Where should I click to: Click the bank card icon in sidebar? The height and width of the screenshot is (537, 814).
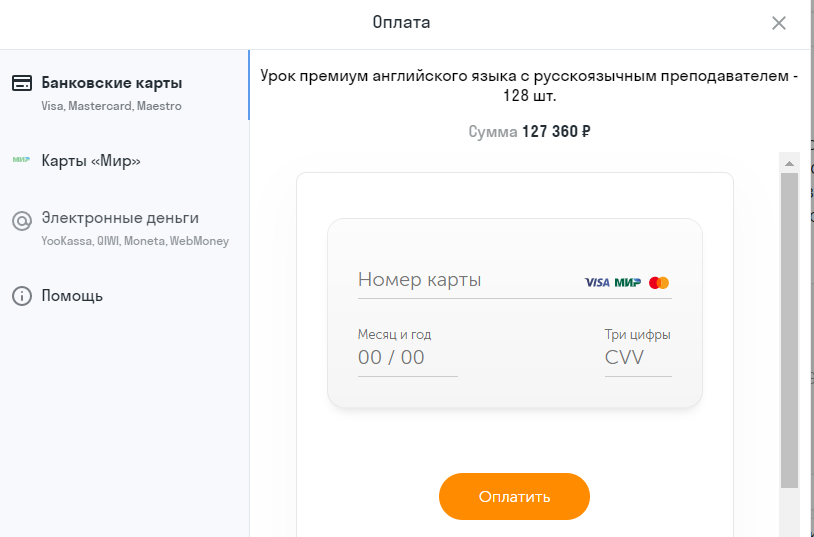[21, 83]
